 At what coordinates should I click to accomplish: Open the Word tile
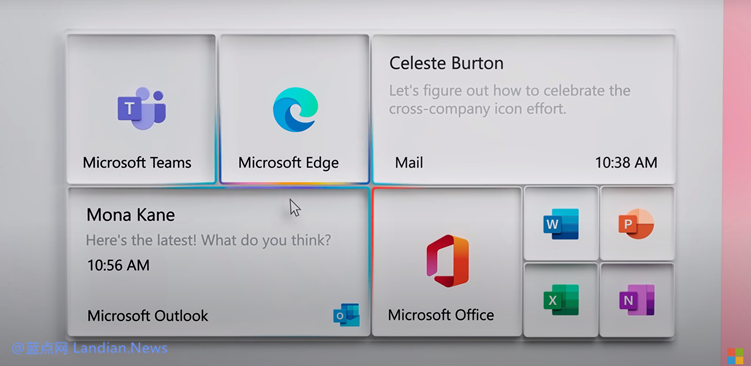[x=561, y=224]
